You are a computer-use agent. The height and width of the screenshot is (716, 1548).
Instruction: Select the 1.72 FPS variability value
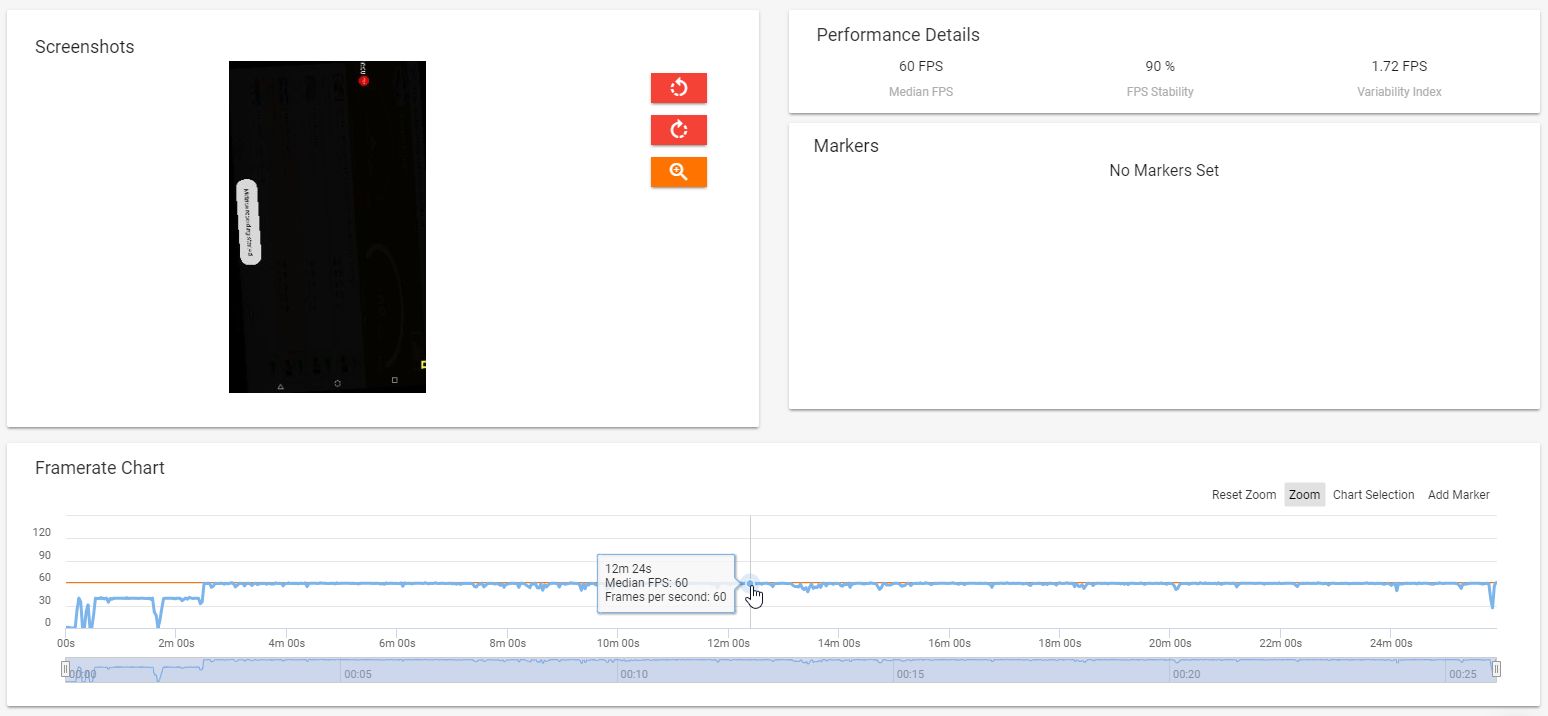point(1399,67)
